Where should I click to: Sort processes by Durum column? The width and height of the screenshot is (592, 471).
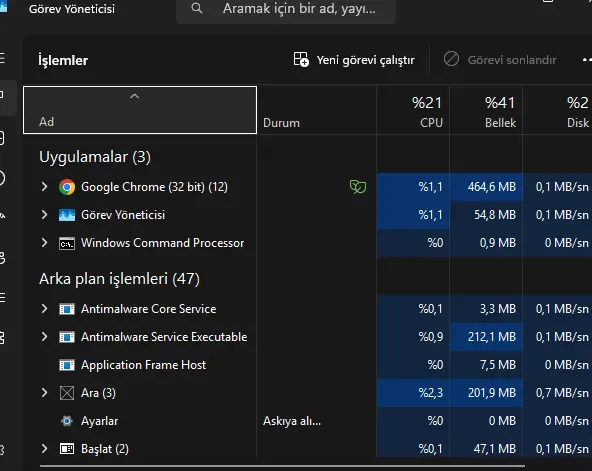click(x=316, y=110)
